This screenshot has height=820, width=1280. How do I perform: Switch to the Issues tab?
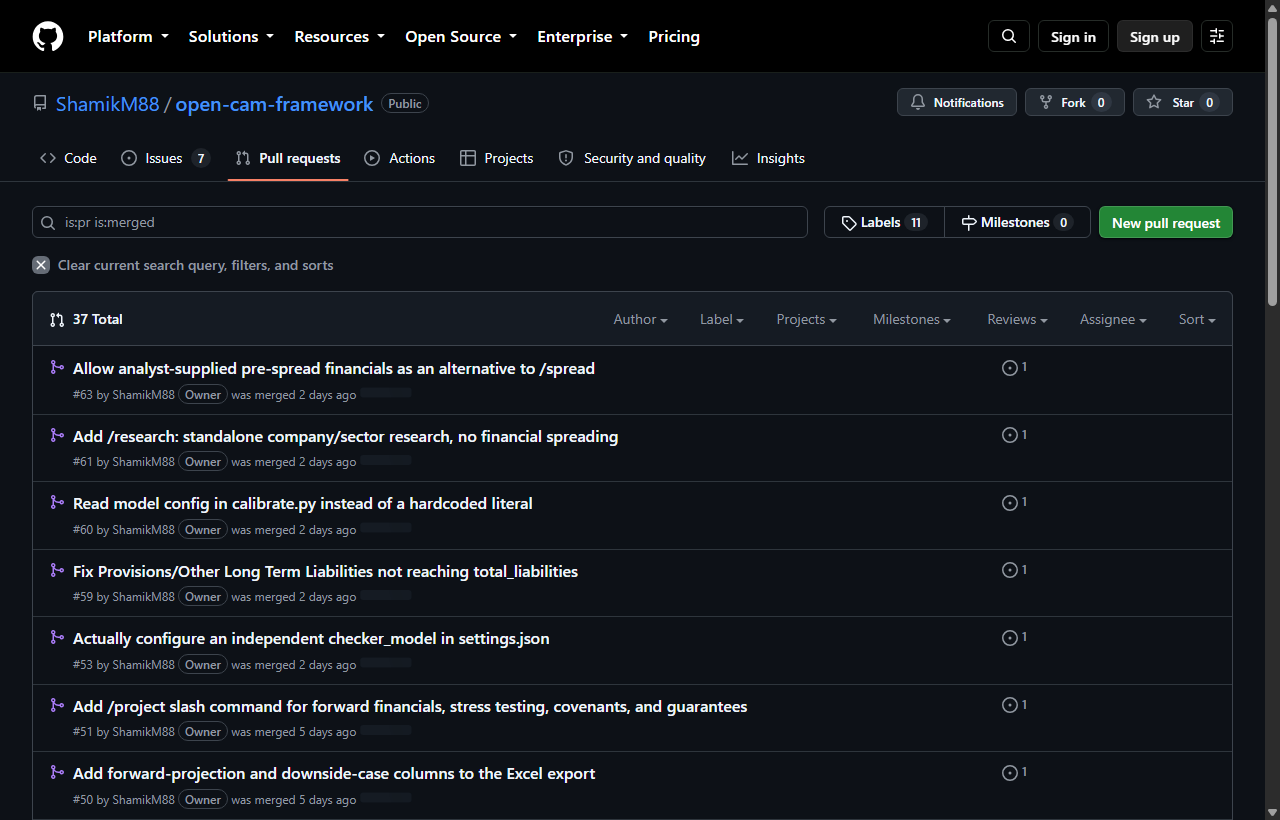[x=165, y=158]
